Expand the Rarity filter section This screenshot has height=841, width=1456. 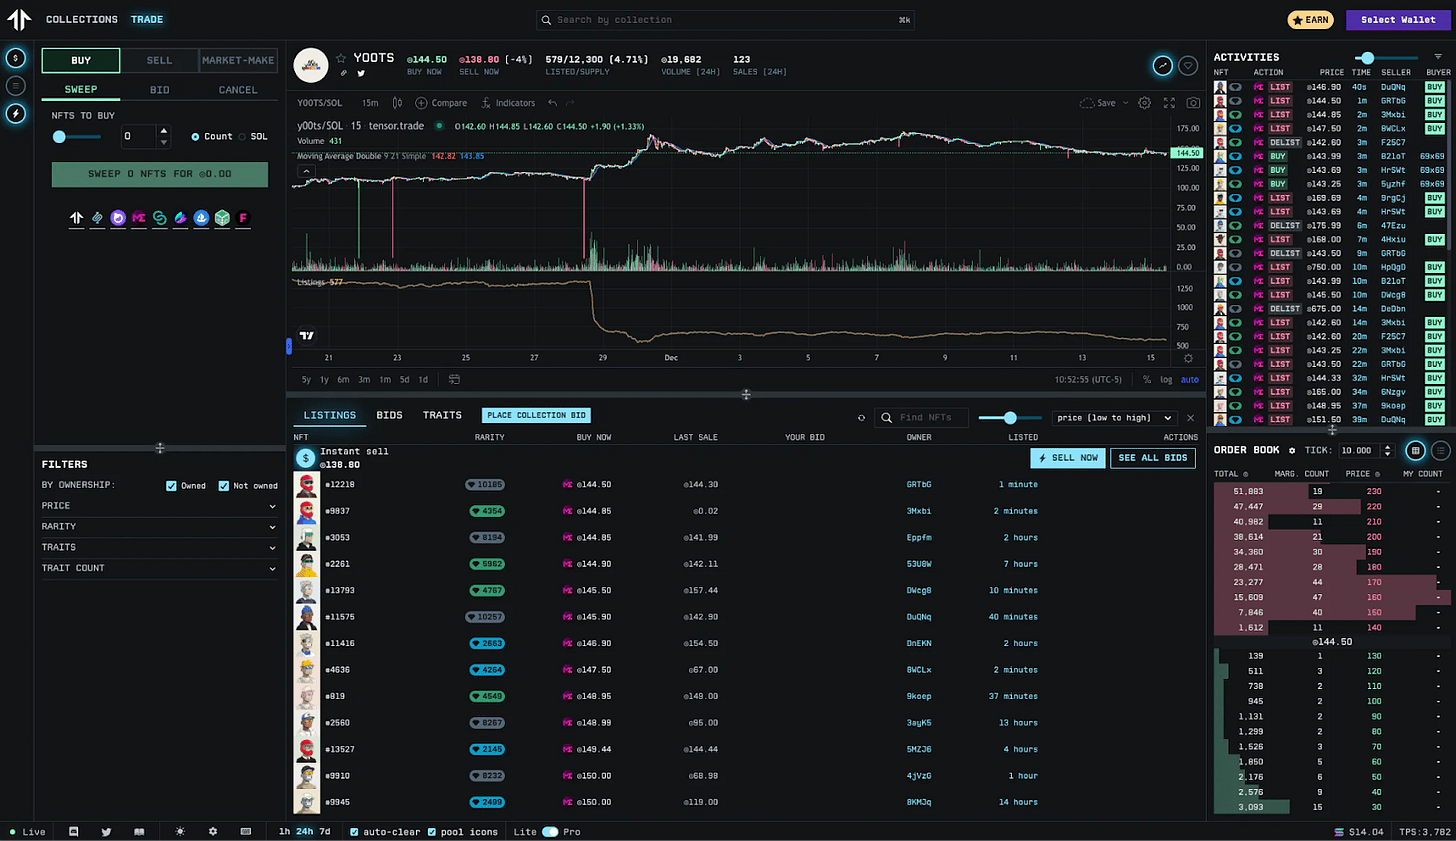[x=159, y=527]
